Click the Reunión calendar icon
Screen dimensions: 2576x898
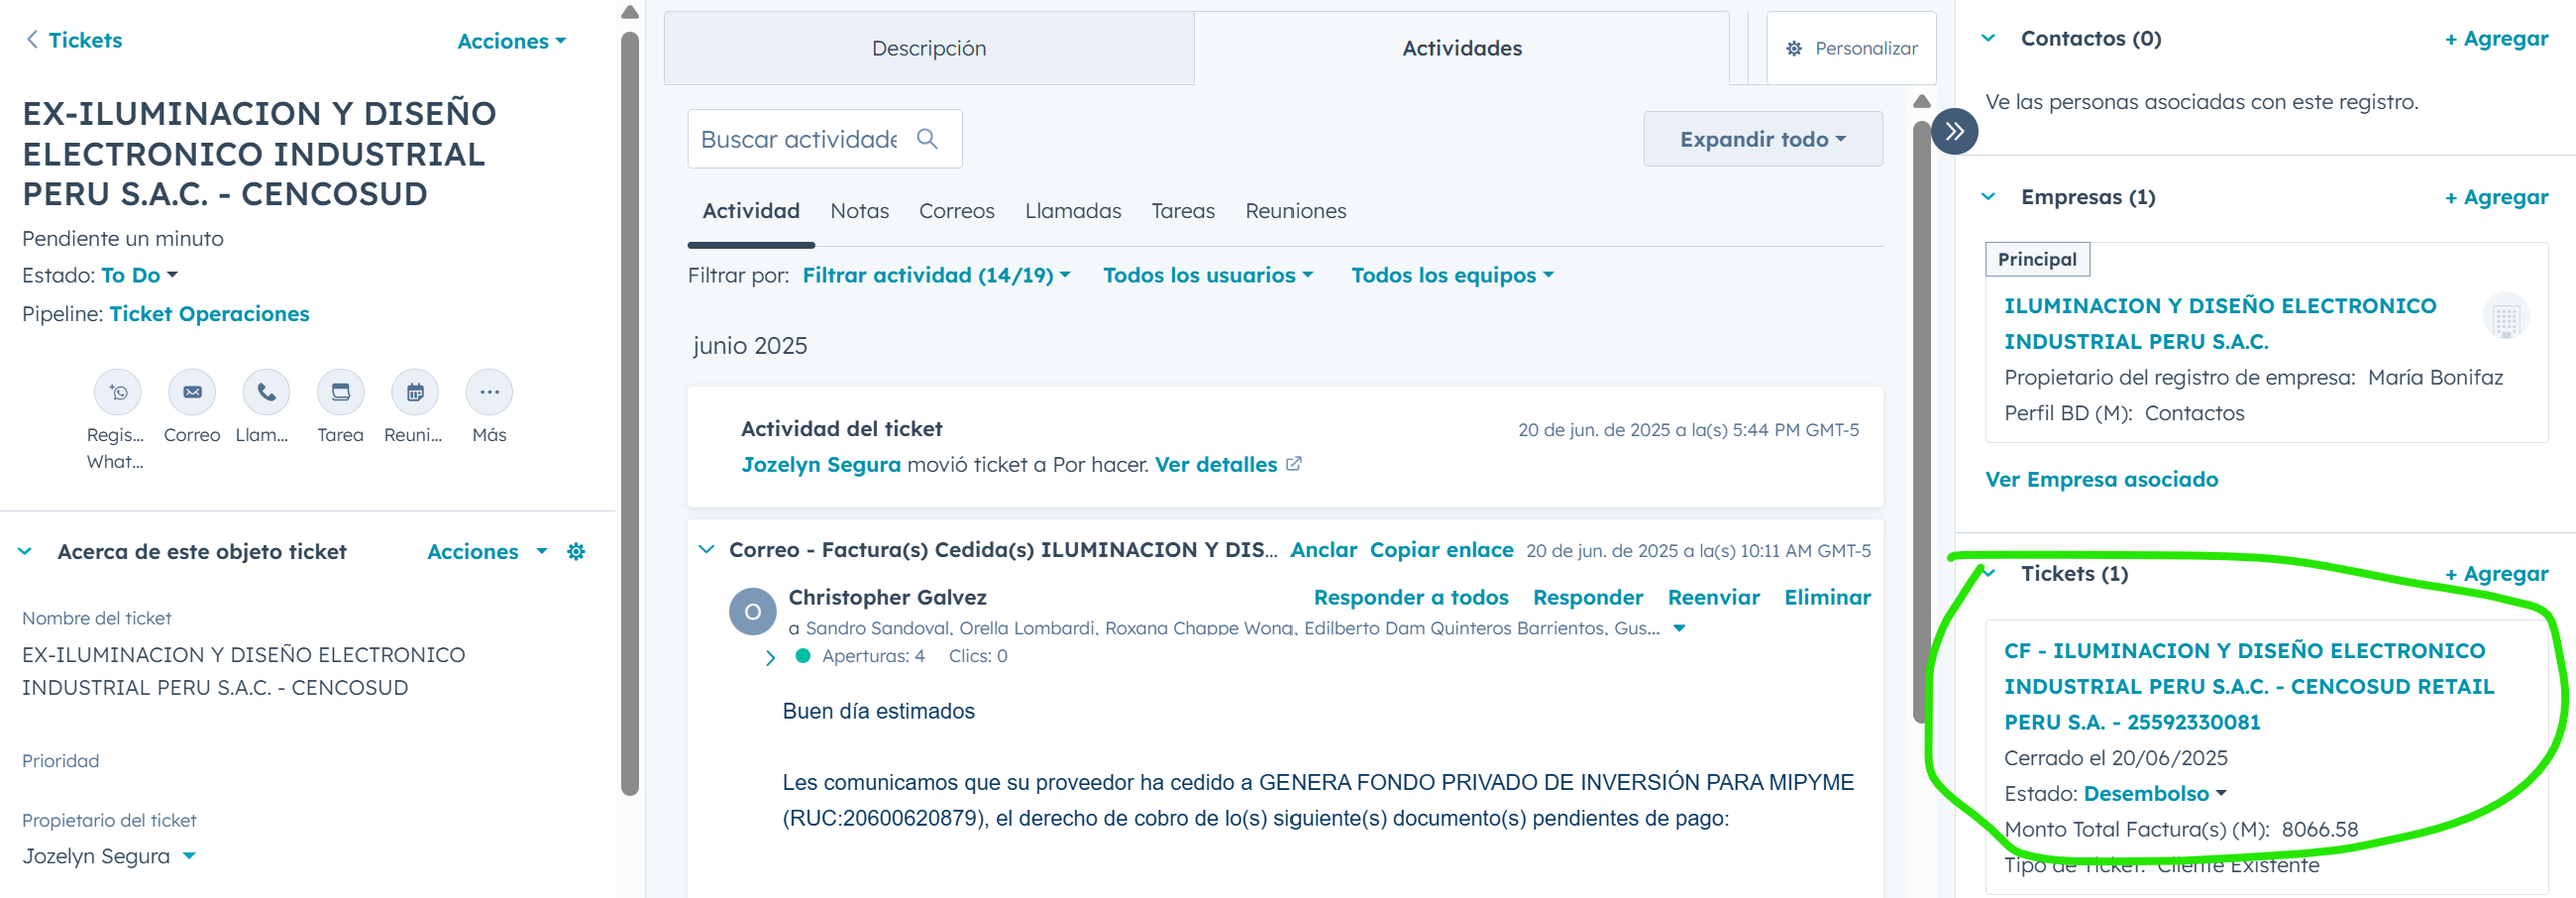(414, 392)
